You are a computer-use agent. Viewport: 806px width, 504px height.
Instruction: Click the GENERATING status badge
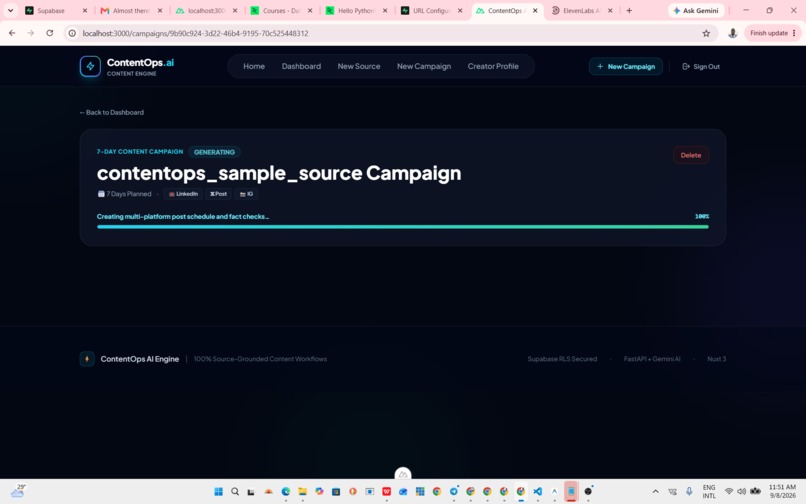(214, 152)
